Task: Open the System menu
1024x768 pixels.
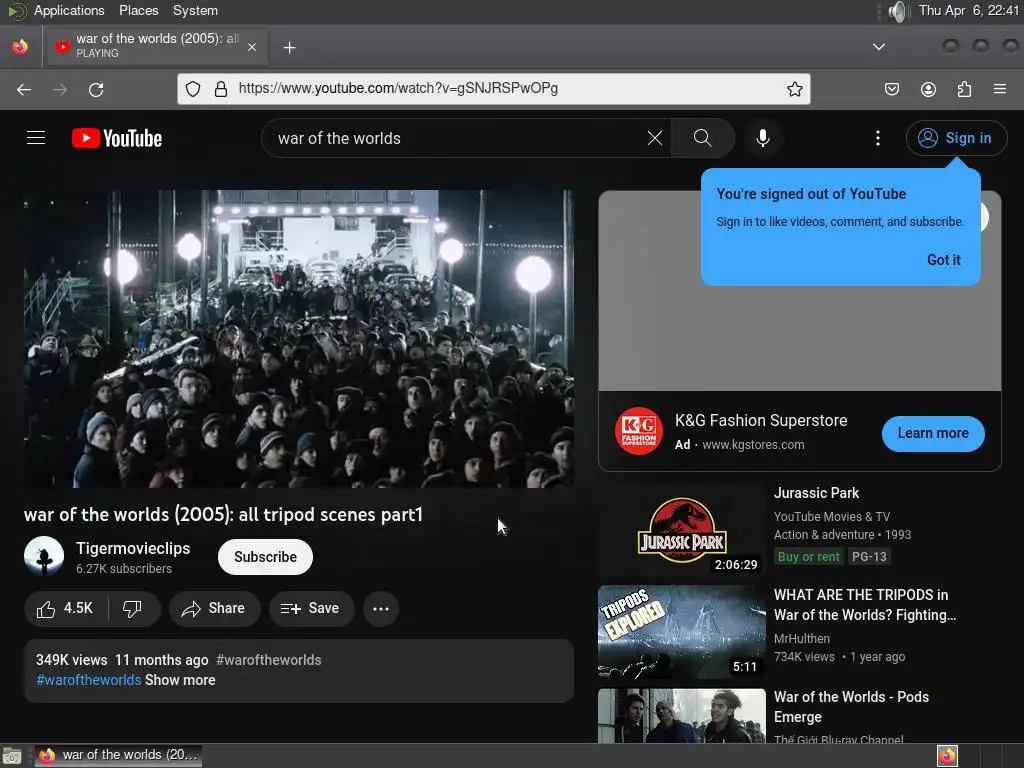Action: 195,10
